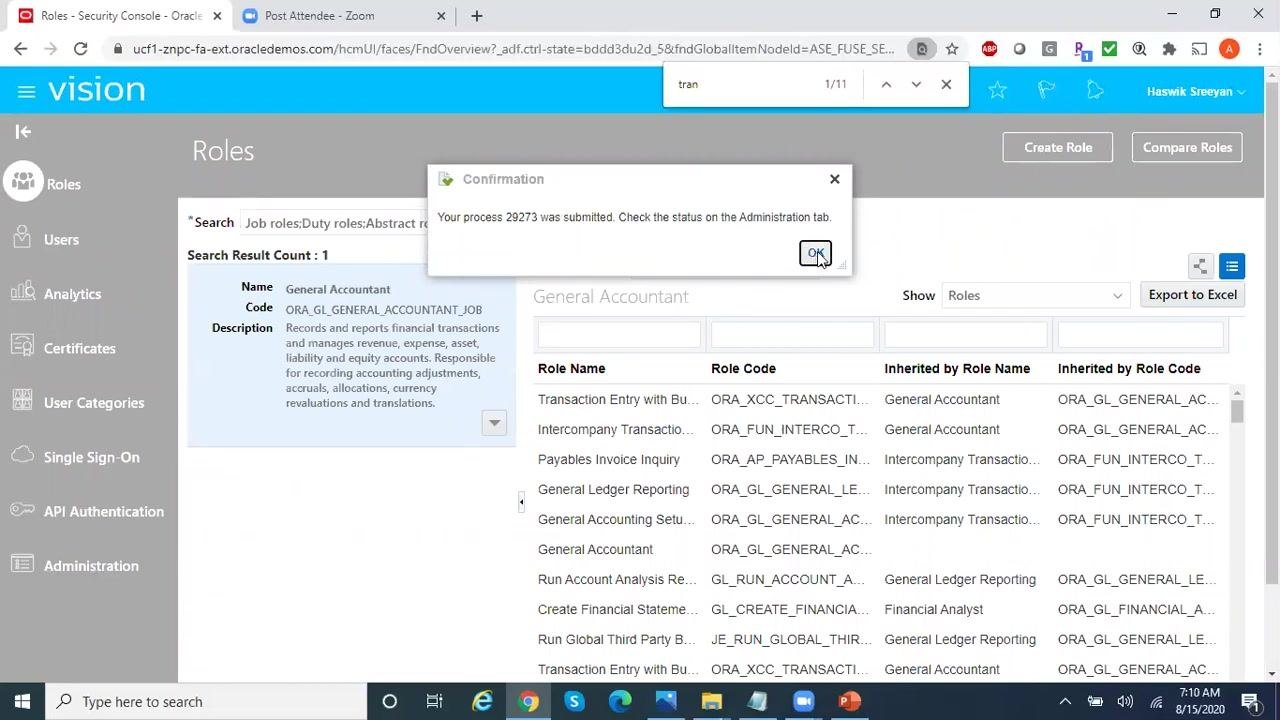Click the Windows taskbar search box
This screenshot has width=1280, height=720.
[207, 701]
